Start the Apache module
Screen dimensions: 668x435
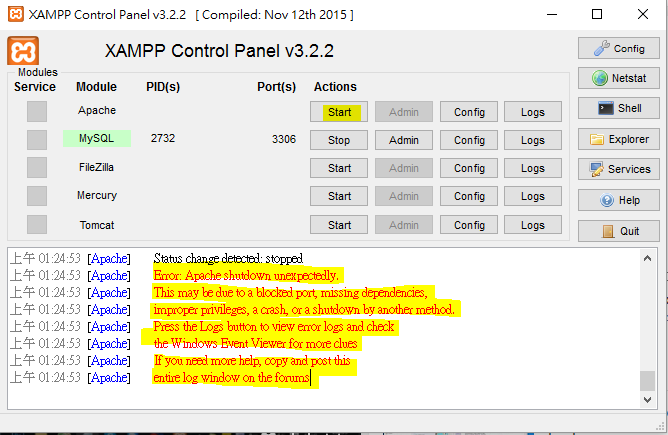339,112
